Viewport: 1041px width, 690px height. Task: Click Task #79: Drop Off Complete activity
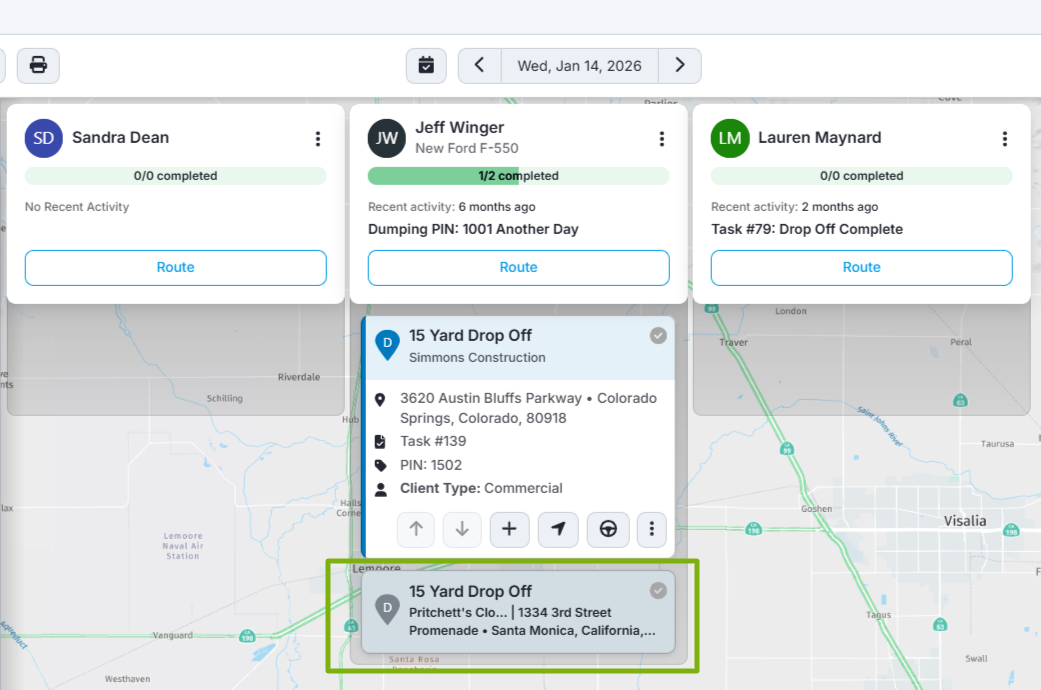[x=807, y=230]
